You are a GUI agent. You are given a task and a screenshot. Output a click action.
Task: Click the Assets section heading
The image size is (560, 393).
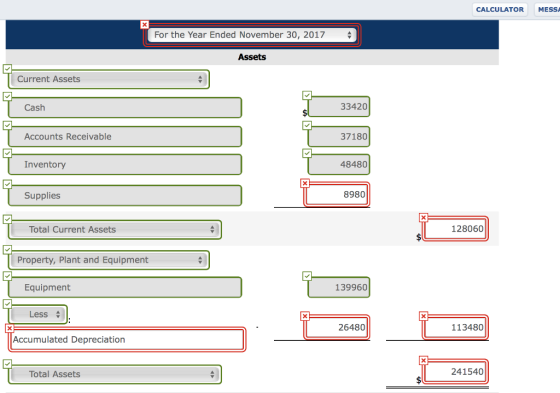[x=252, y=57]
